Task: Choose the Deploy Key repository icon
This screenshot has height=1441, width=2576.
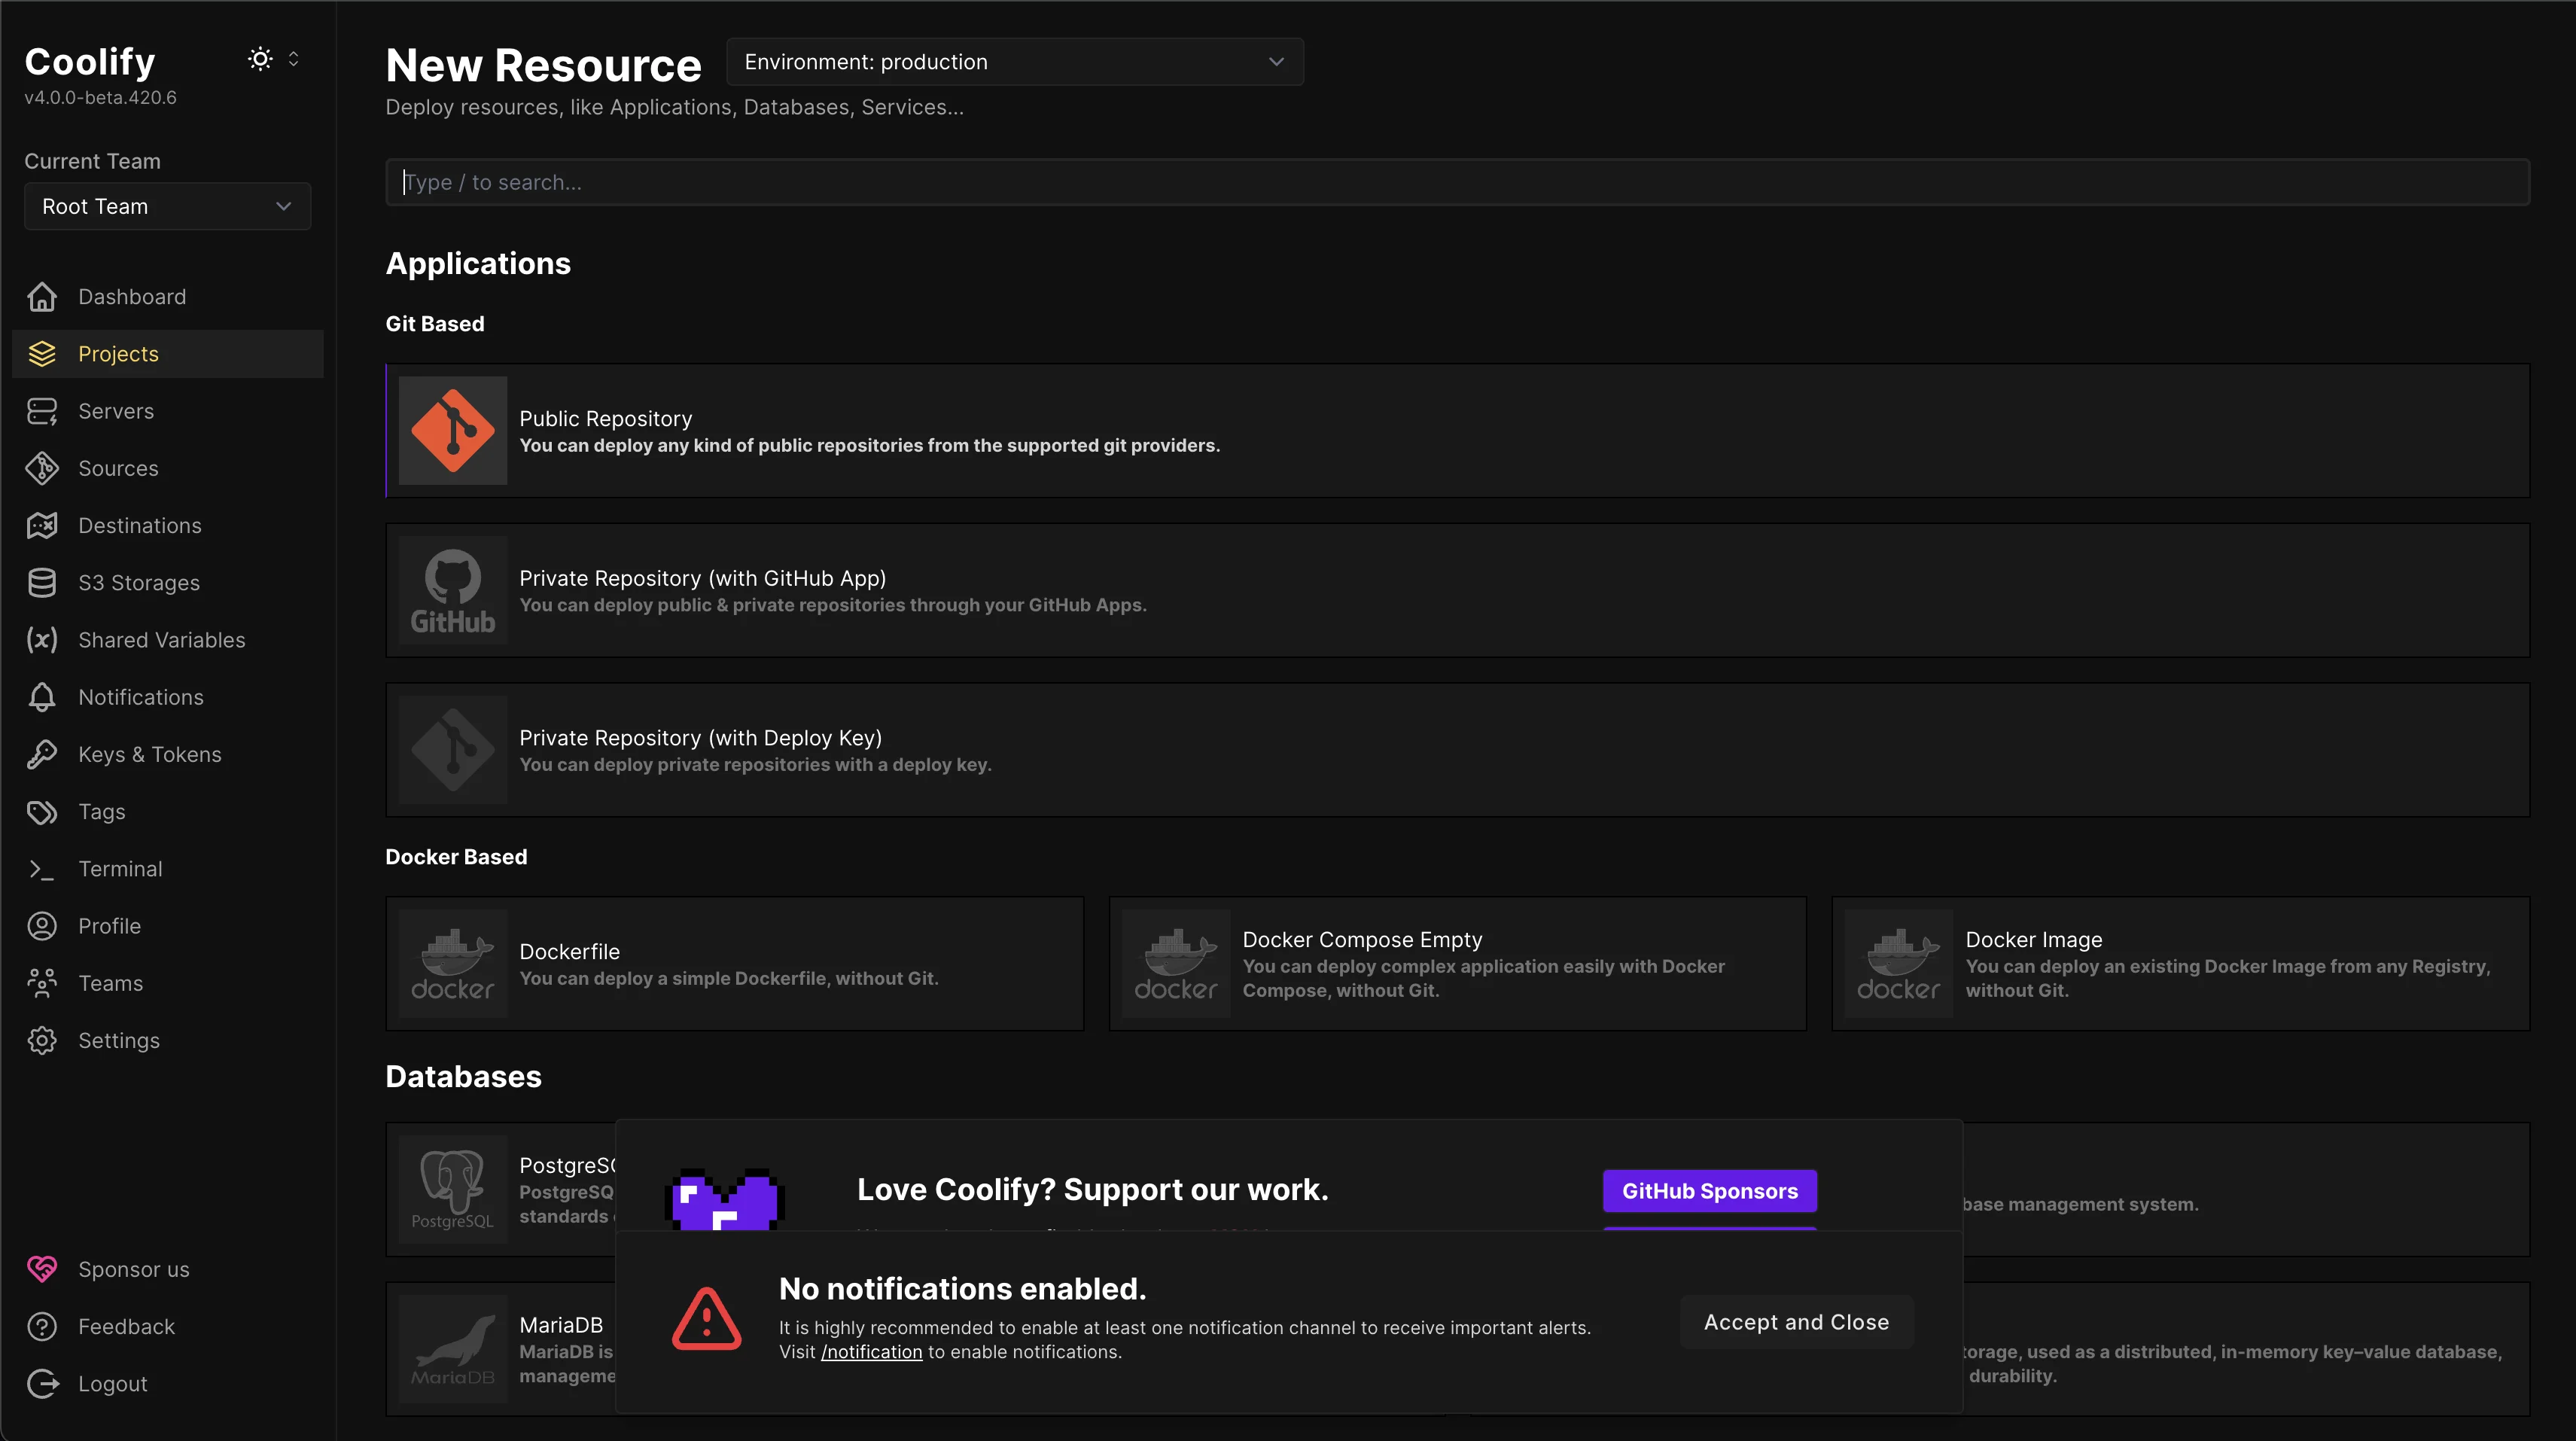Action: click(453, 750)
